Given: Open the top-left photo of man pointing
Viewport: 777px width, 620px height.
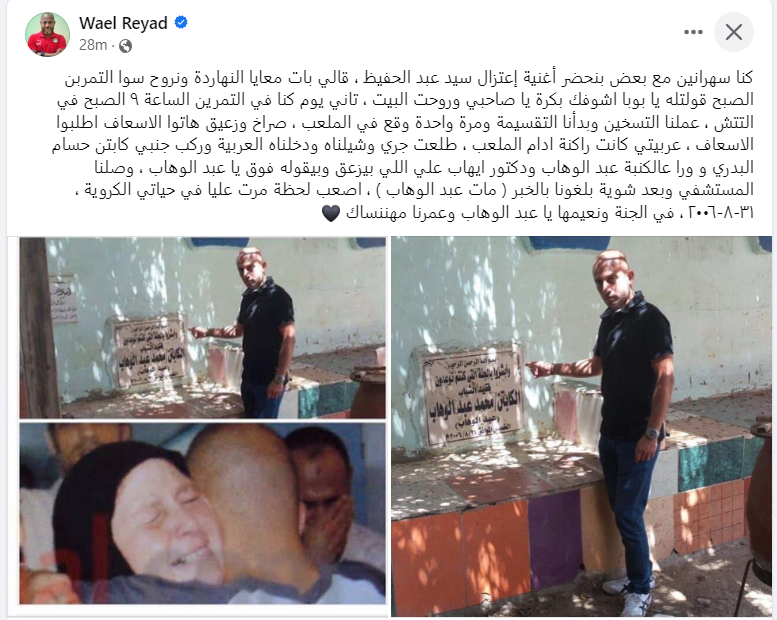Looking at the screenshot, I should click(203, 328).
